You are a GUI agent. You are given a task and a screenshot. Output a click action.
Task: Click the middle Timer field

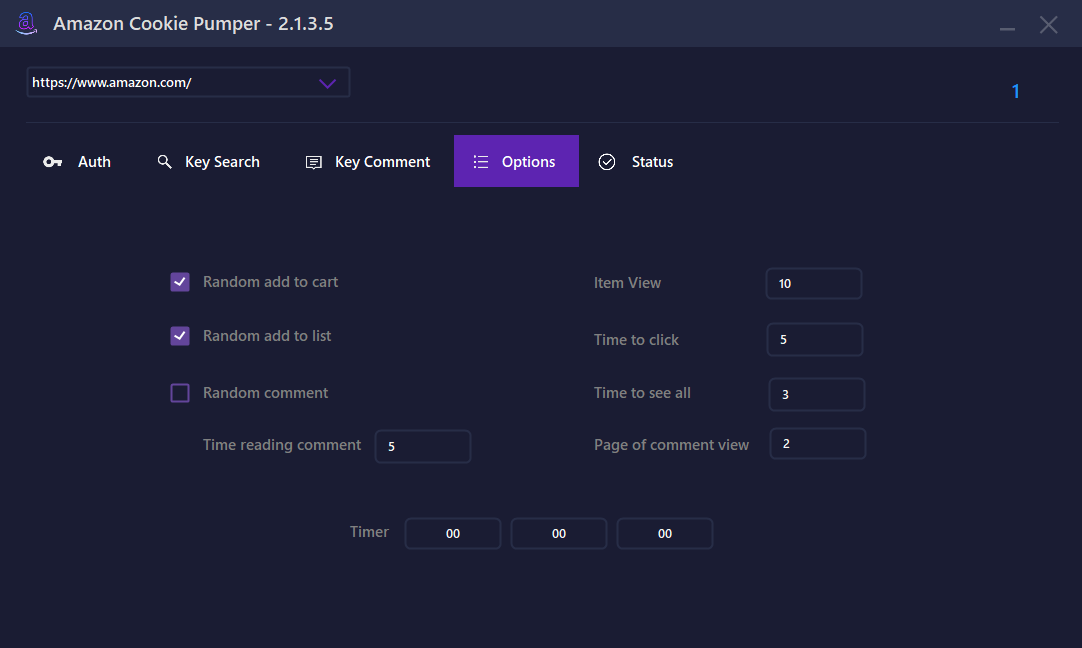point(559,533)
